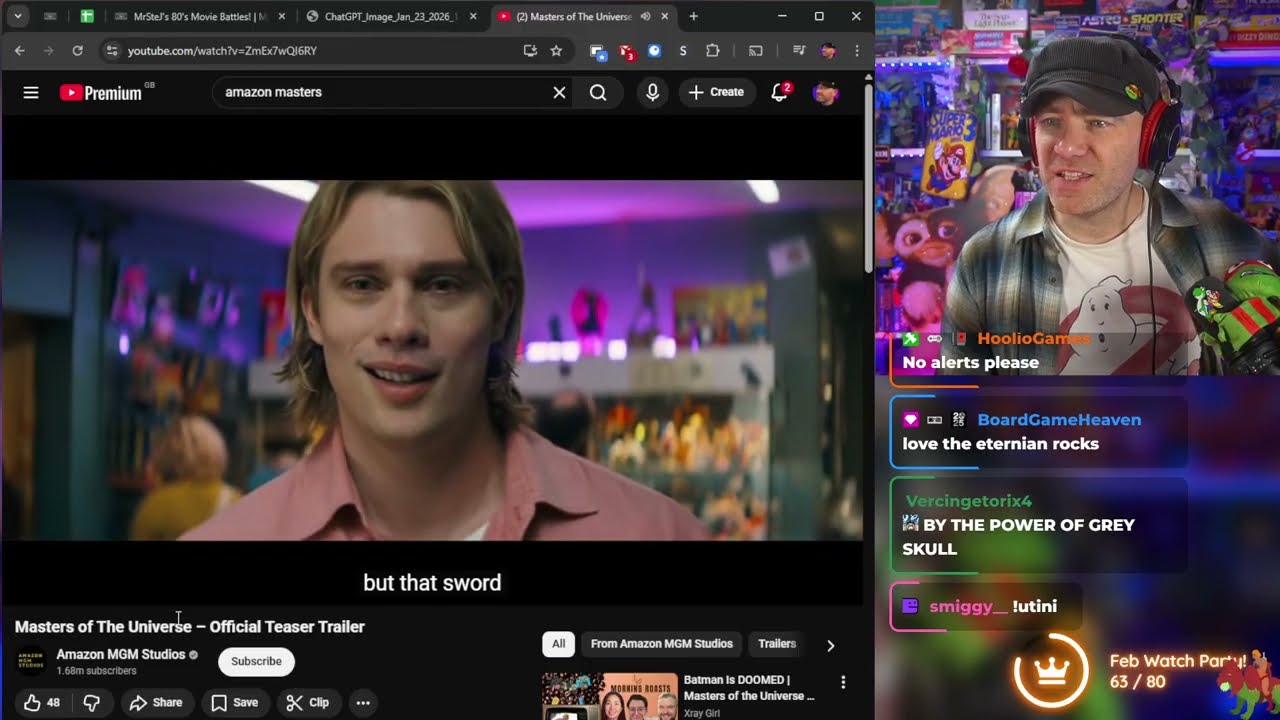Open the Cast icon in the Chrome toolbar

756,50
